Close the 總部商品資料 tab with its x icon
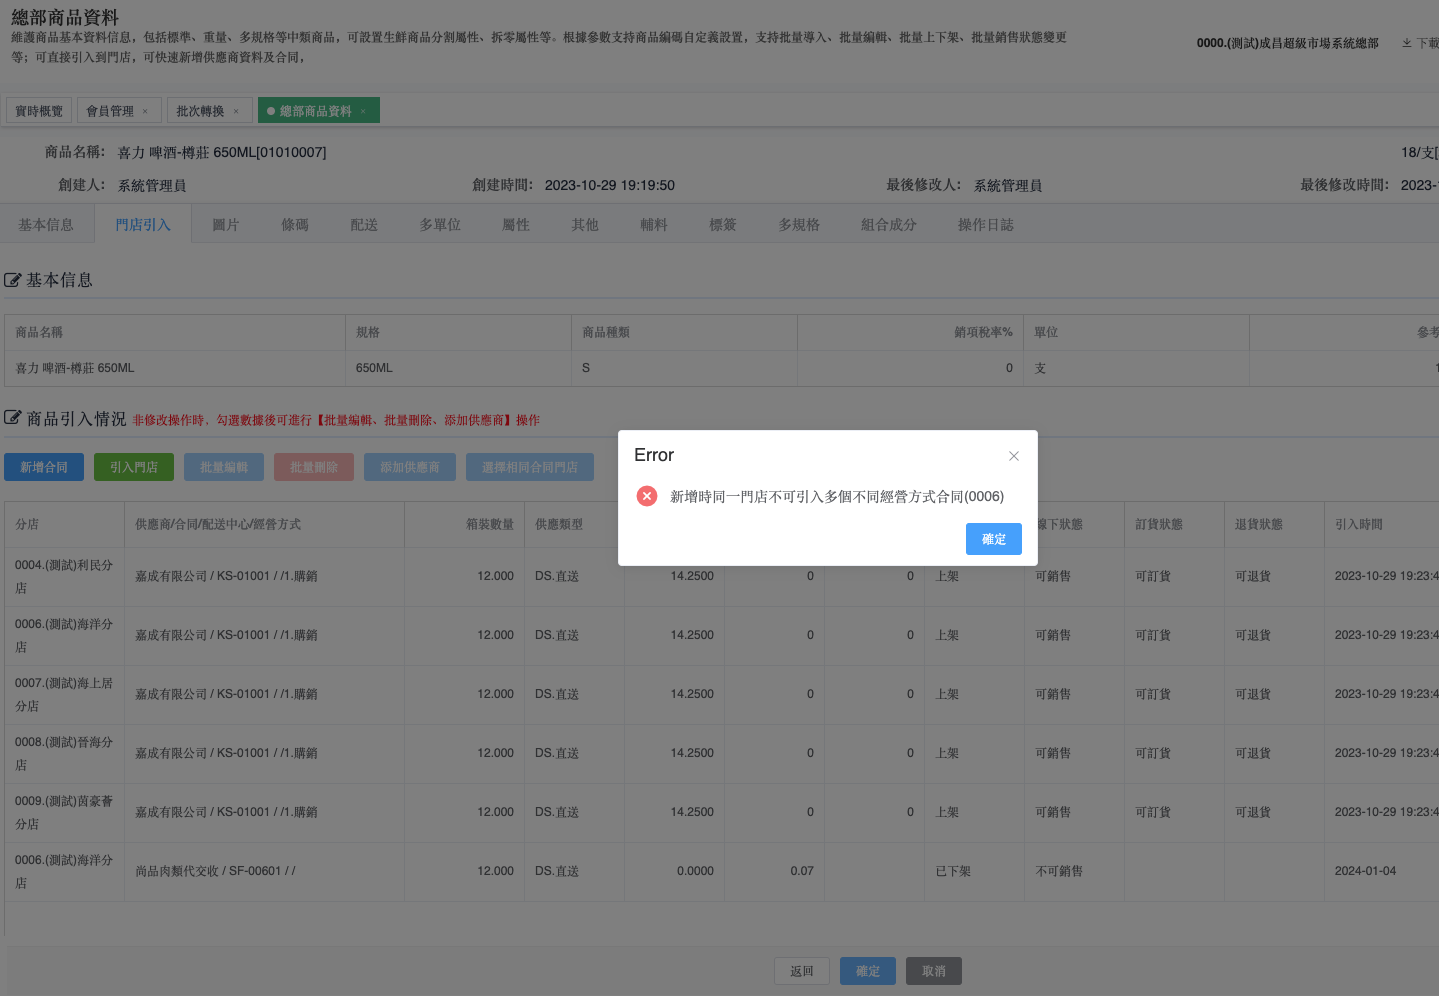Screen dimensions: 1439x996 tap(363, 111)
